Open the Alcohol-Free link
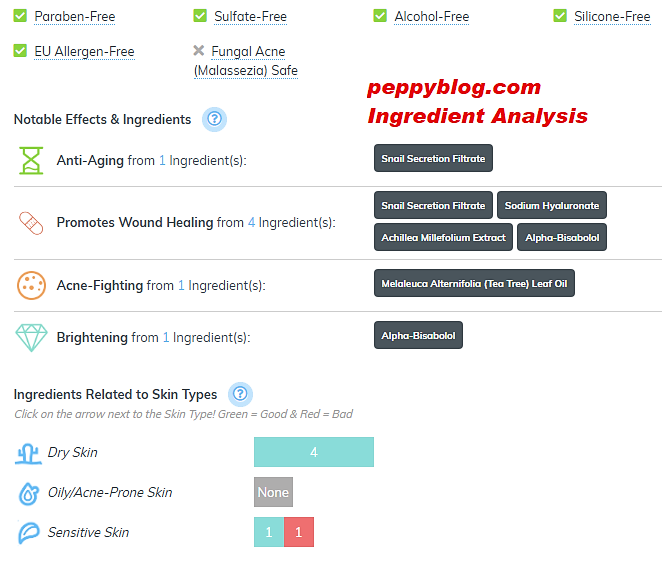The height and width of the screenshot is (564, 662). tap(431, 17)
